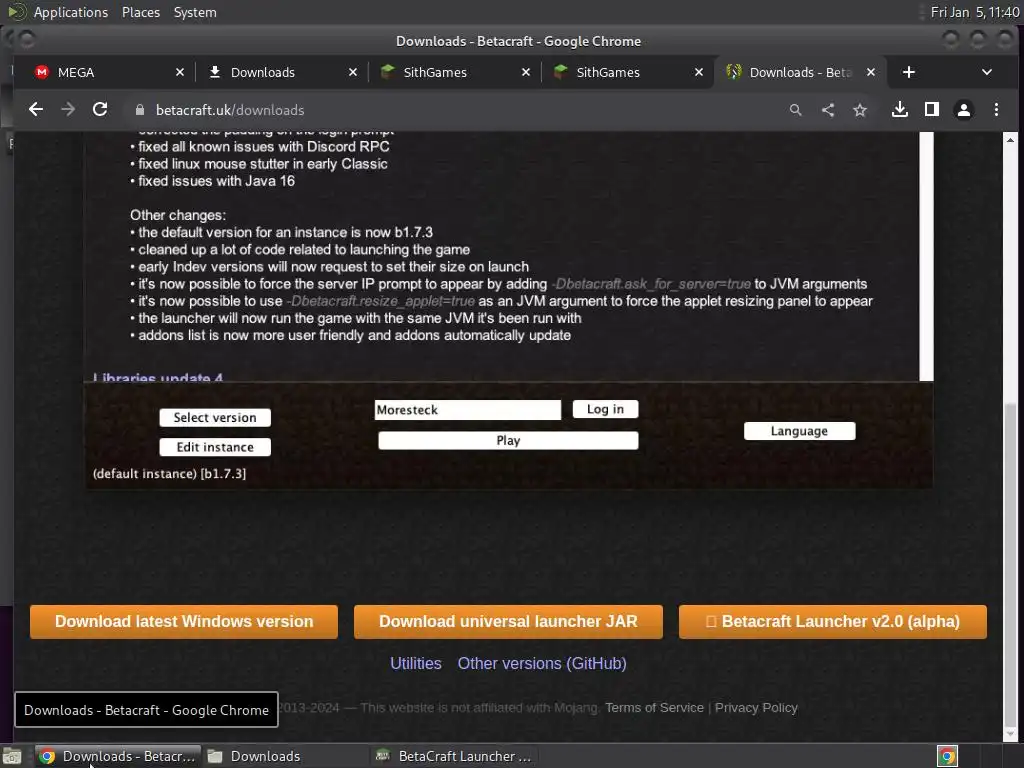This screenshot has height=768, width=1024.
Task: Switch to BetaCraft Launcher taskbar entry
Action: [x=454, y=756]
